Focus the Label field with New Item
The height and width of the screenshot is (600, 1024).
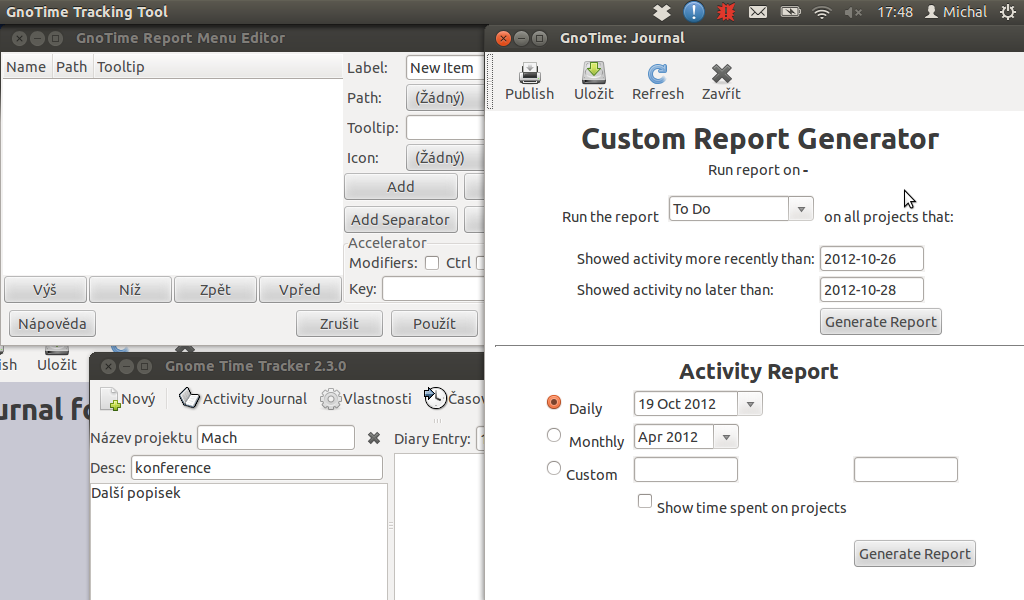click(445, 68)
